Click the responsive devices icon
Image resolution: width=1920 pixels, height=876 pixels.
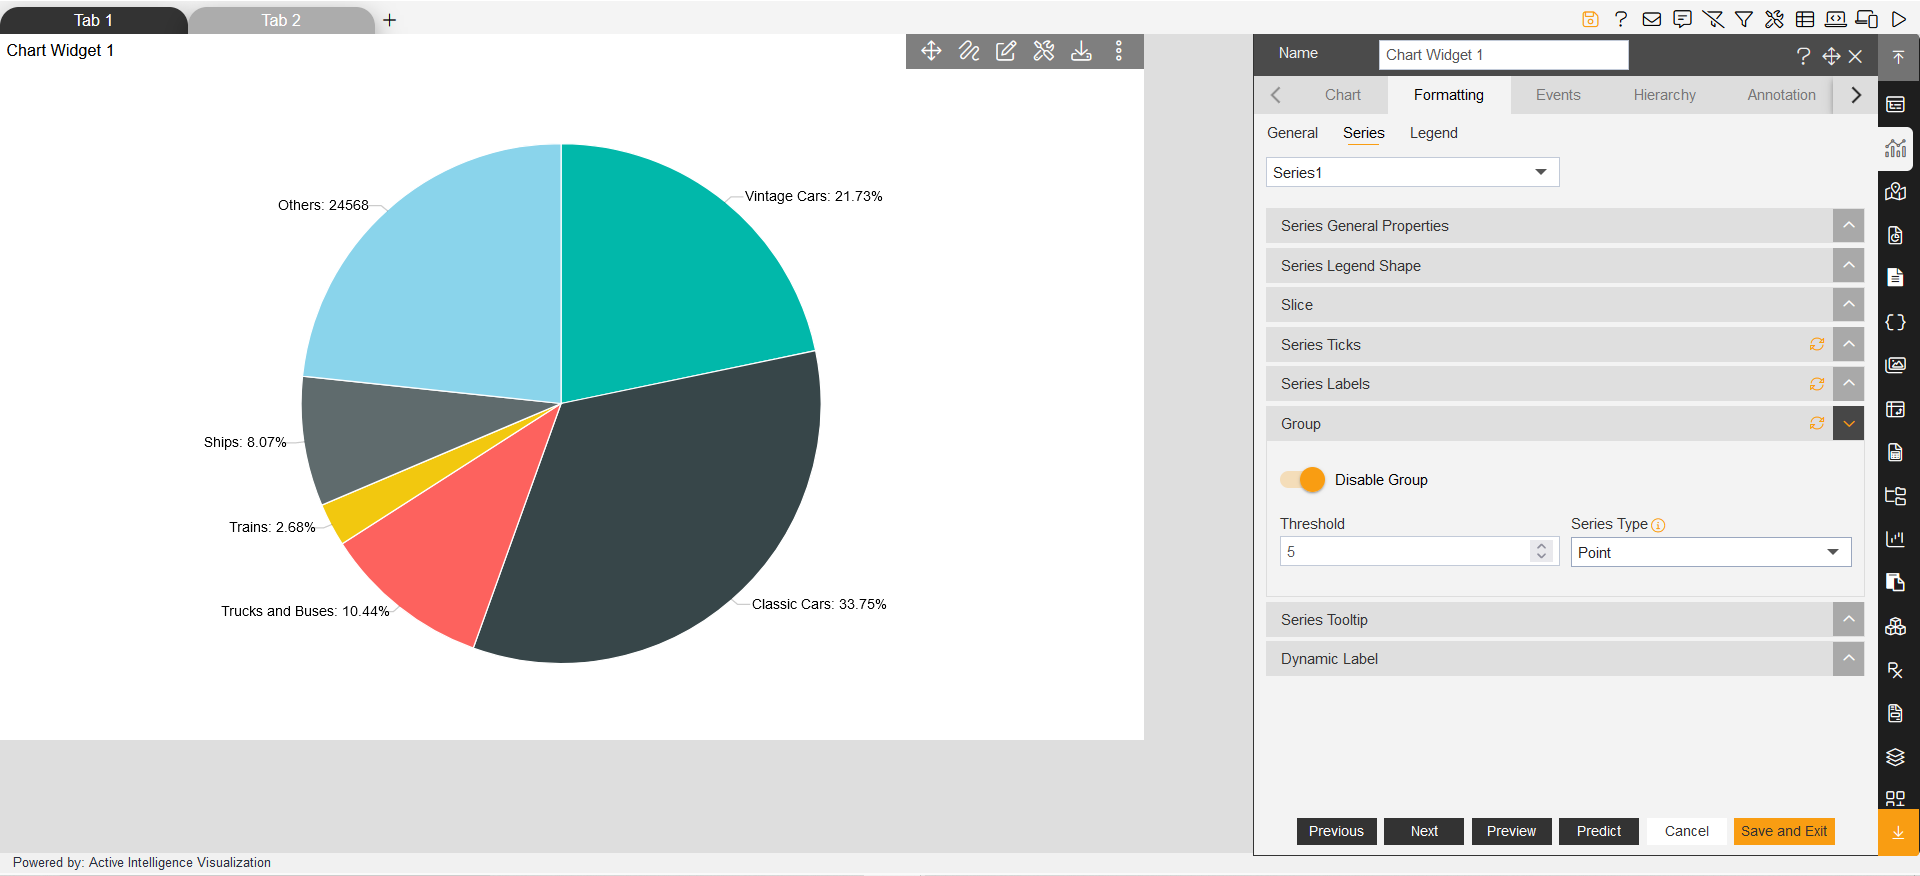[1867, 19]
